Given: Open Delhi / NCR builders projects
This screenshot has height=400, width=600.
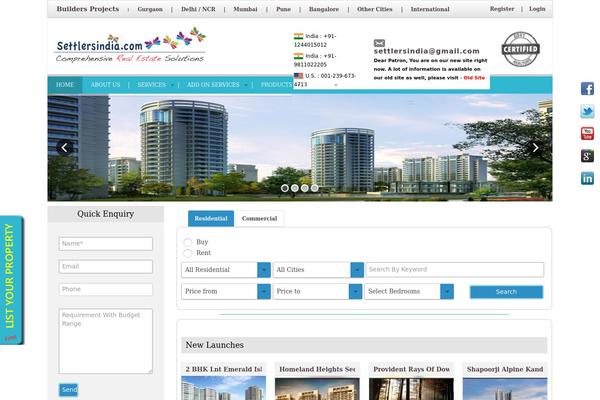Looking at the screenshot, I should (x=198, y=9).
